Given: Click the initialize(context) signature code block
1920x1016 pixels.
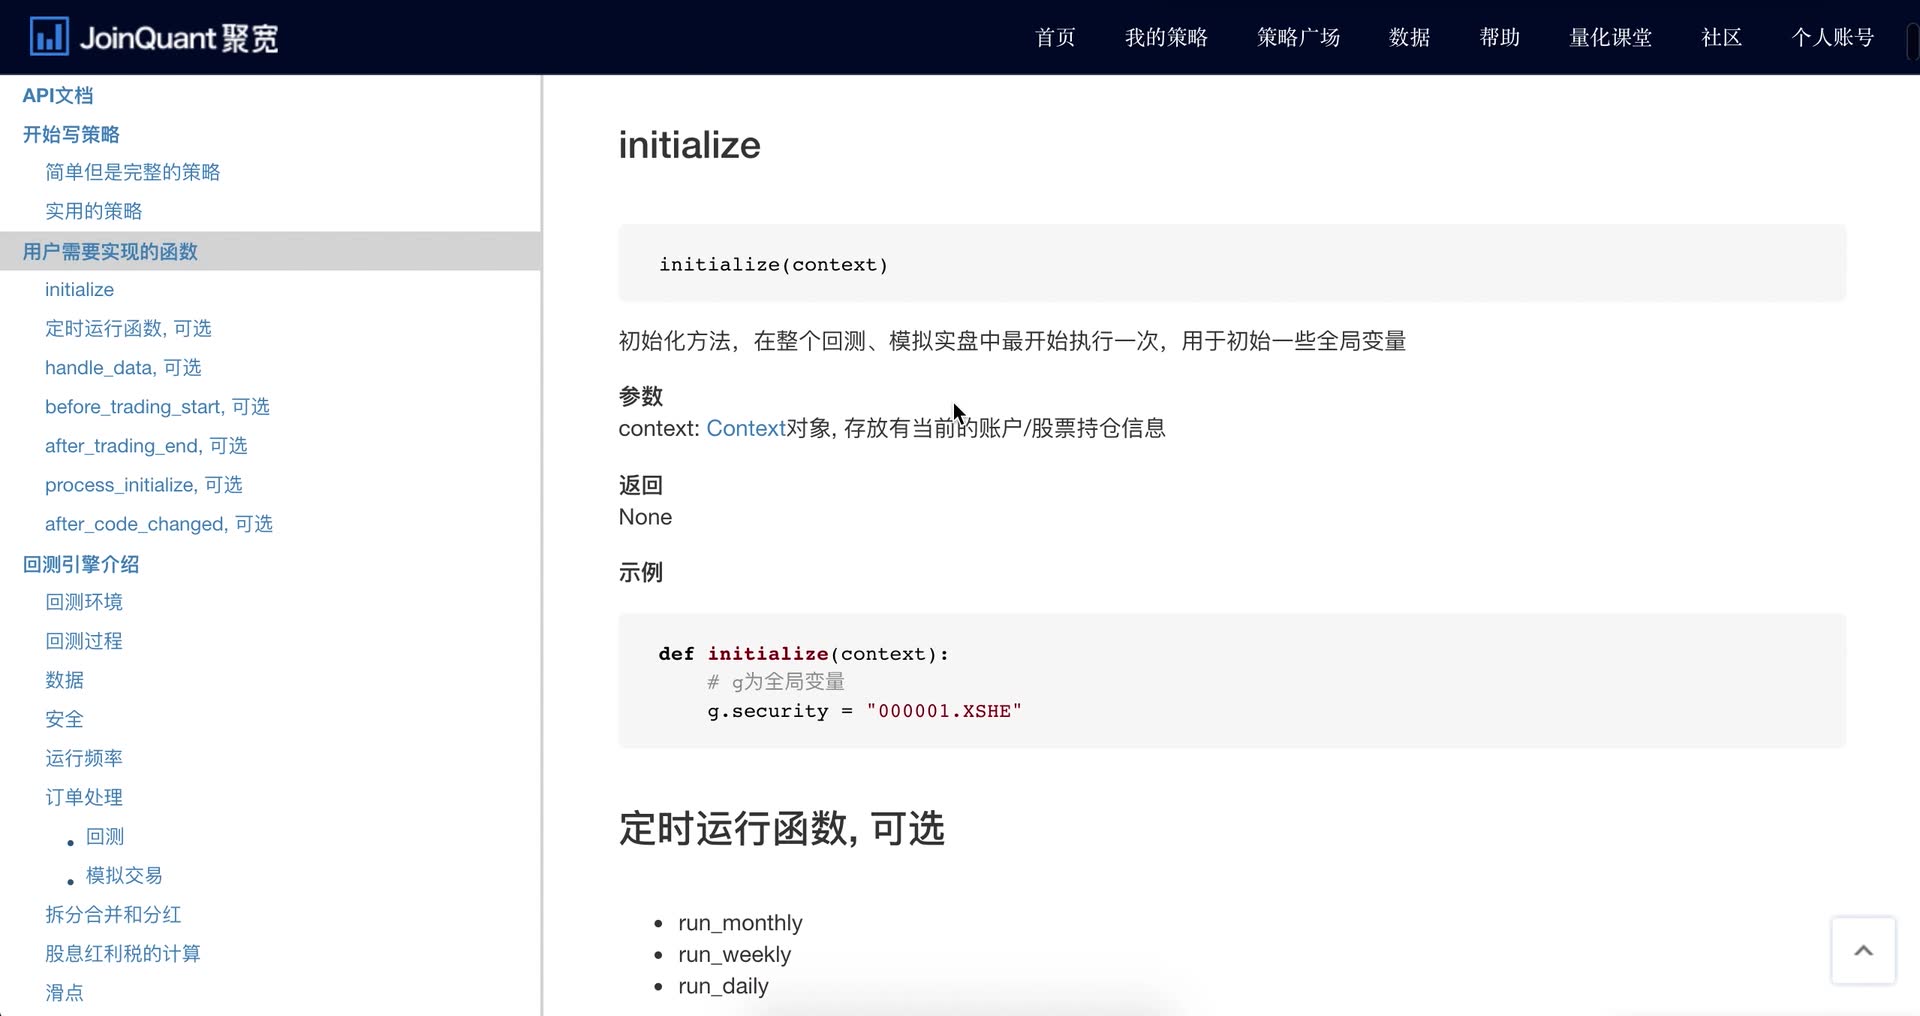Looking at the screenshot, I should point(1232,264).
